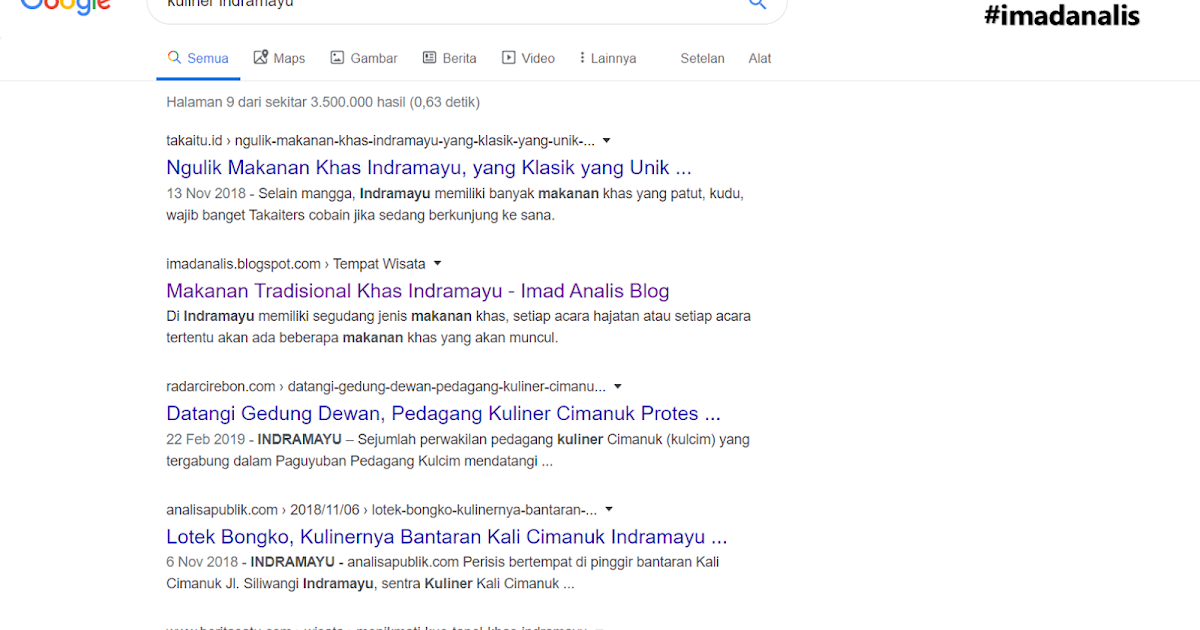Click the analisapublik.com breadcrumb URL
Image resolution: width=1200 pixels, height=630 pixels.
click(x=381, y=509)
